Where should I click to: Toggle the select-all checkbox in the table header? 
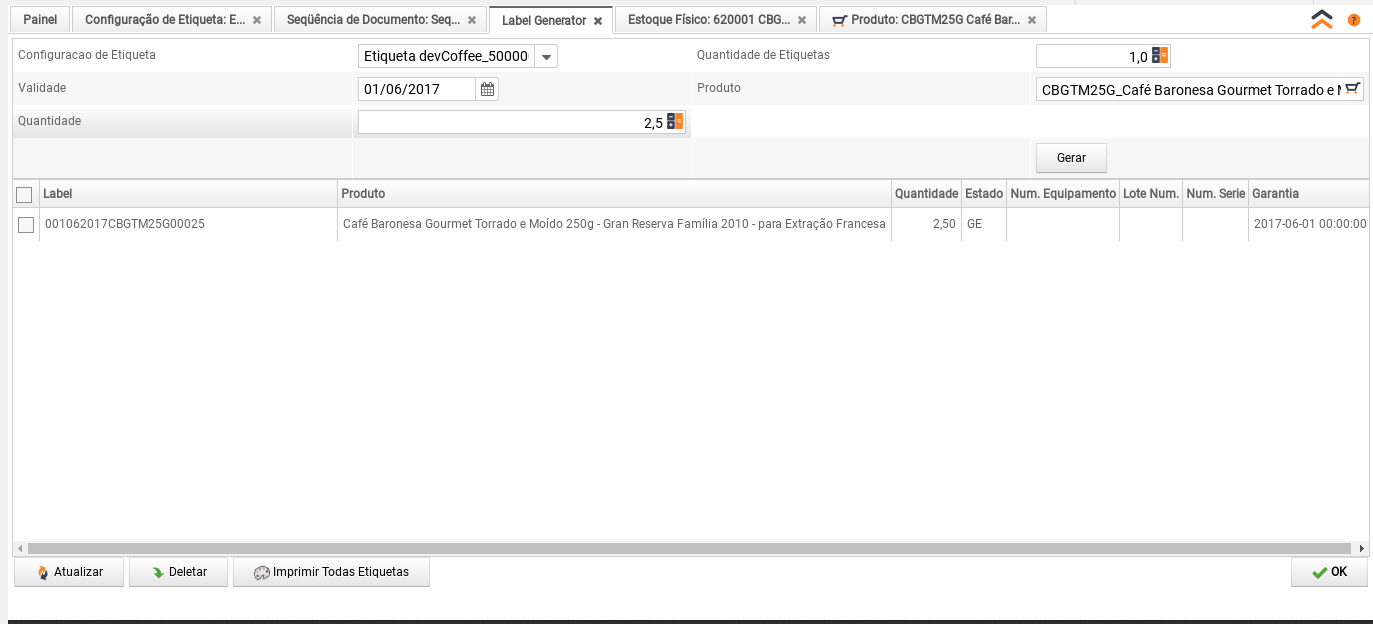click(25, 194)
